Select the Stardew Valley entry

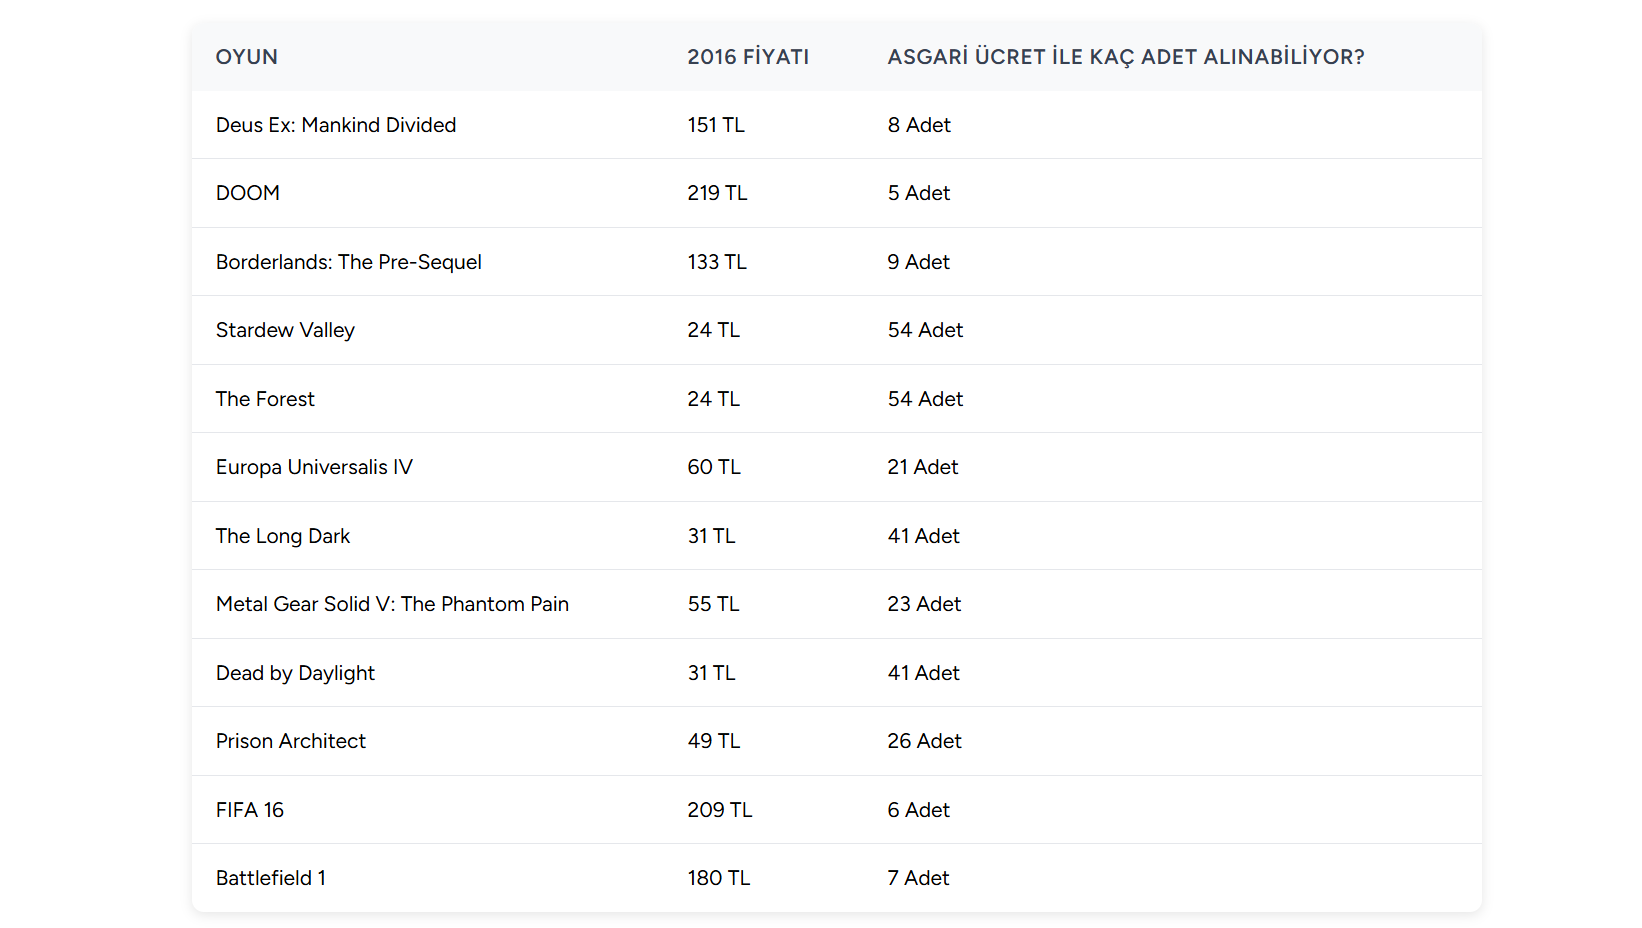(285, 330)
